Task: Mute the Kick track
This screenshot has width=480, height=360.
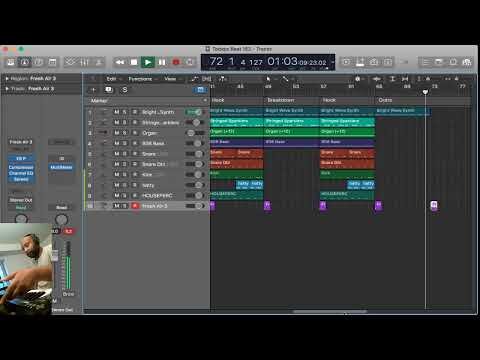Action: click(116, 175)
